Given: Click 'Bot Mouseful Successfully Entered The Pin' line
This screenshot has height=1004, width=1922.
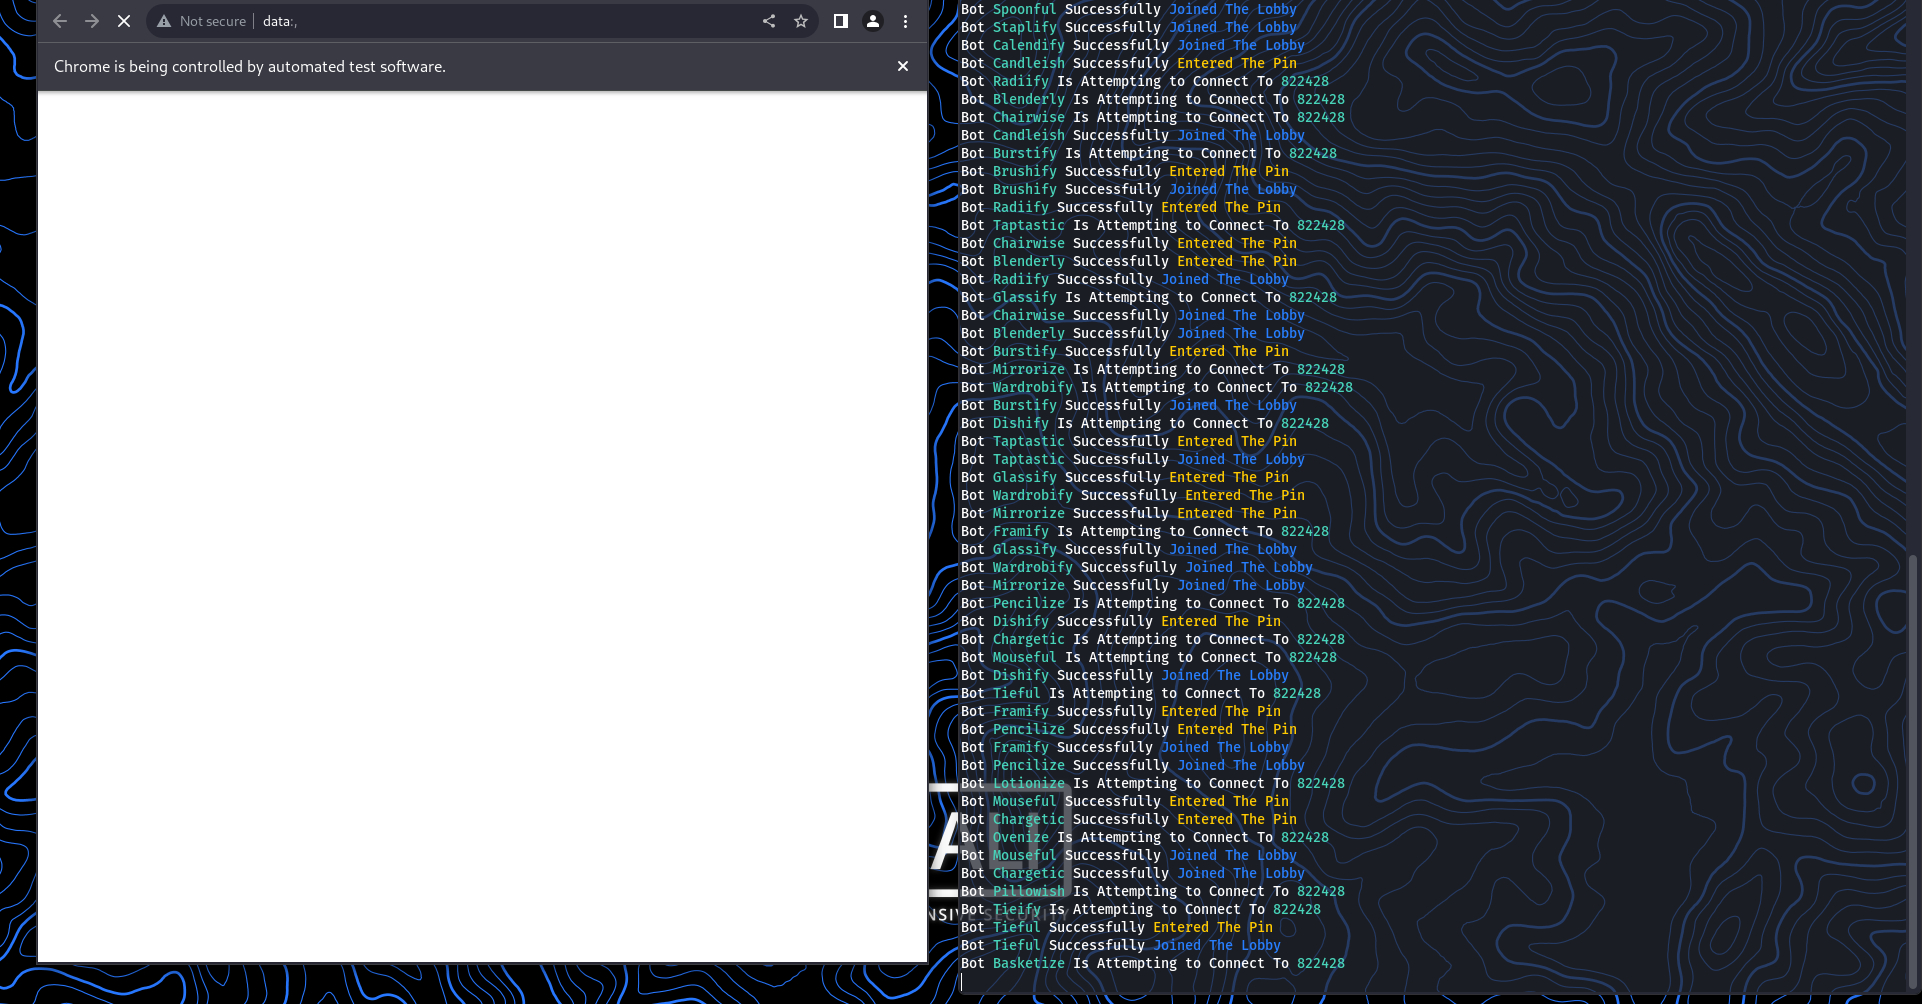Looking at the screenshot, I should [x=1125, y=801].
